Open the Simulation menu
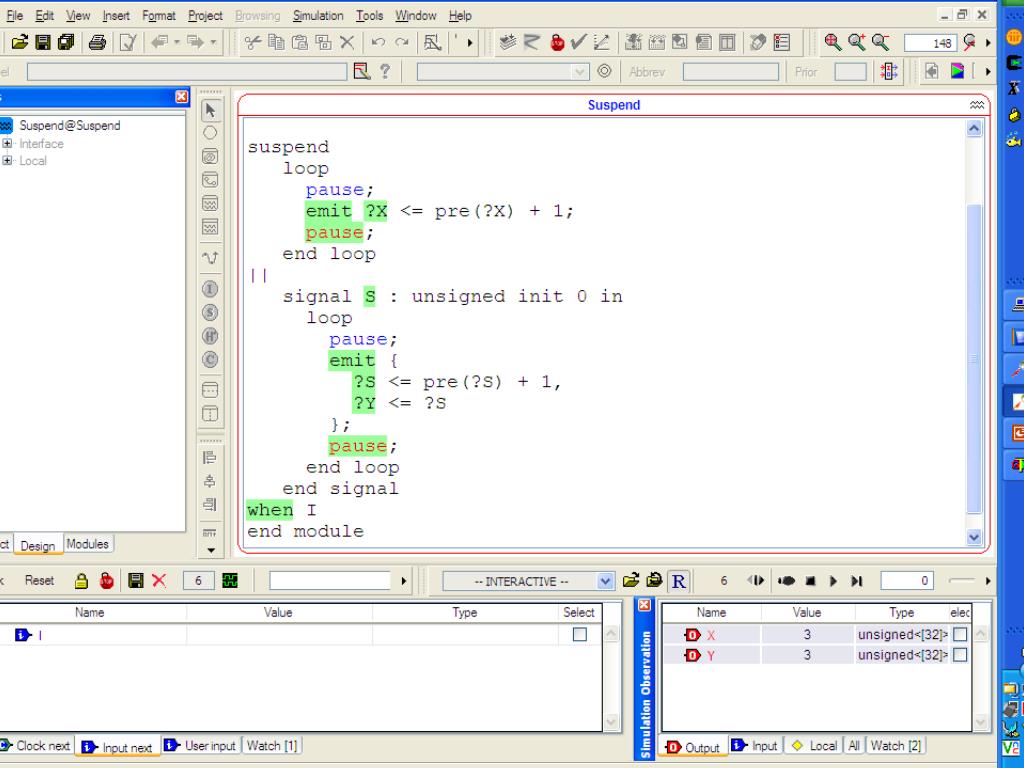 pos(318,16)
